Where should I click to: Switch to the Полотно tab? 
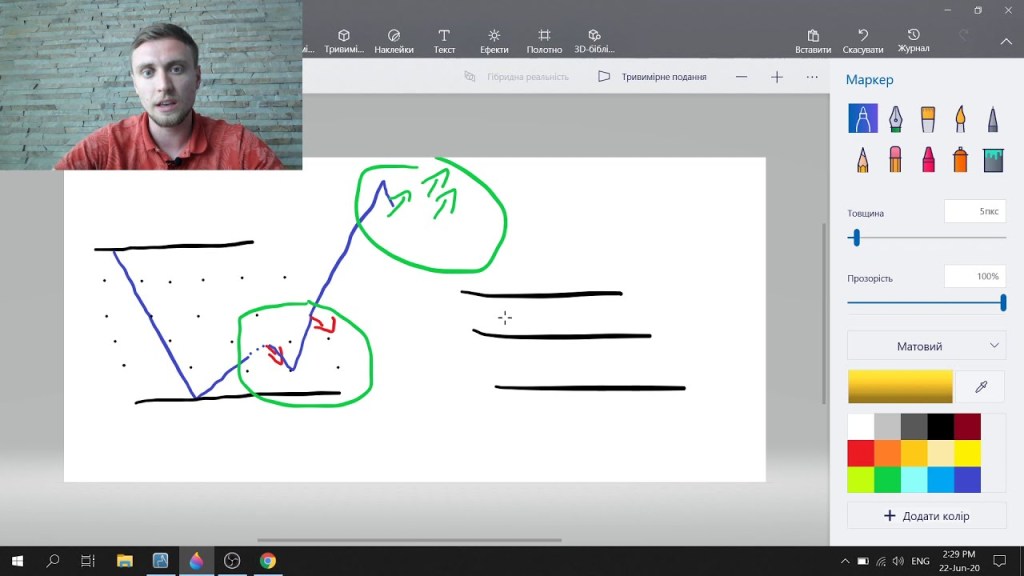click(x=544, y=41)
